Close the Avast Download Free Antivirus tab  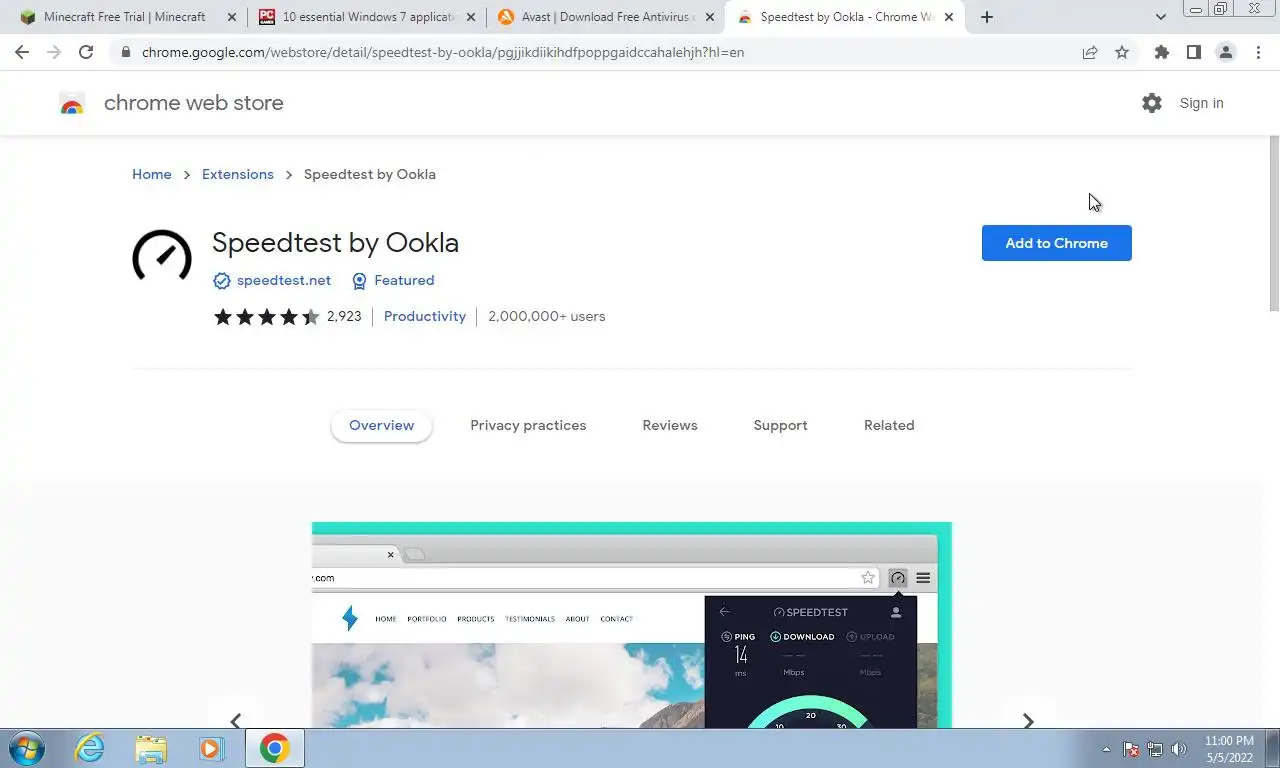tap(710, 17)
